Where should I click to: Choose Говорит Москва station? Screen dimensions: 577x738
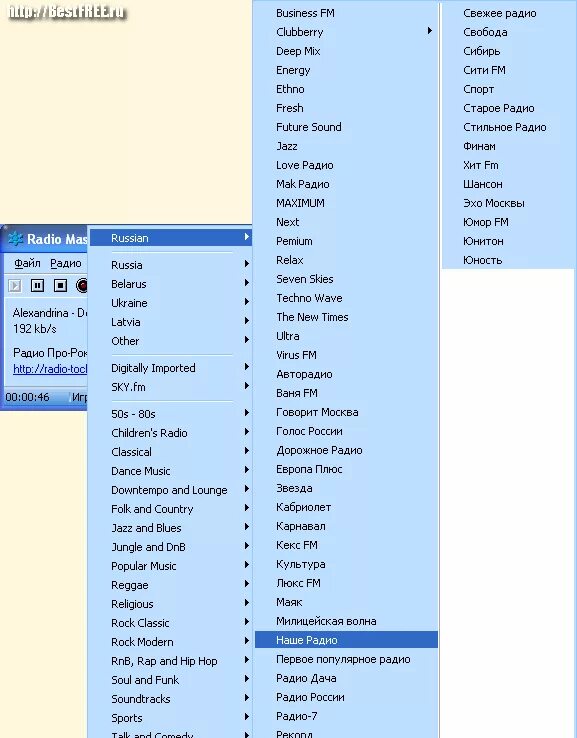346,412
